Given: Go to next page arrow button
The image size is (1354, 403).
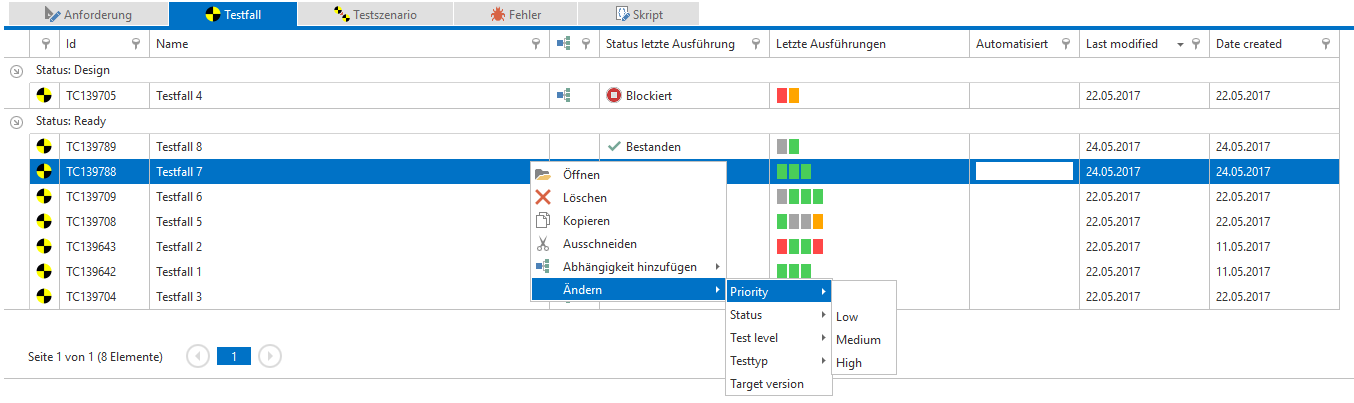Looking at the screenshot, I should (x=270, y=356).
